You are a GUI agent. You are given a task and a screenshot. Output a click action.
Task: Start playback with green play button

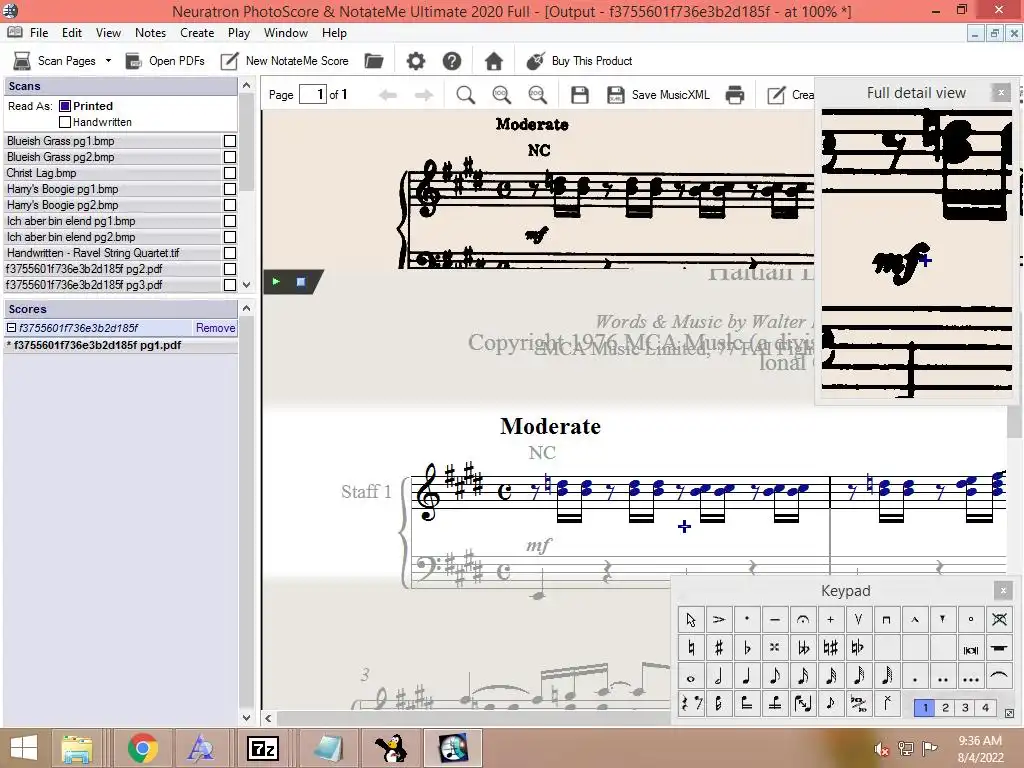pos(276,281)
